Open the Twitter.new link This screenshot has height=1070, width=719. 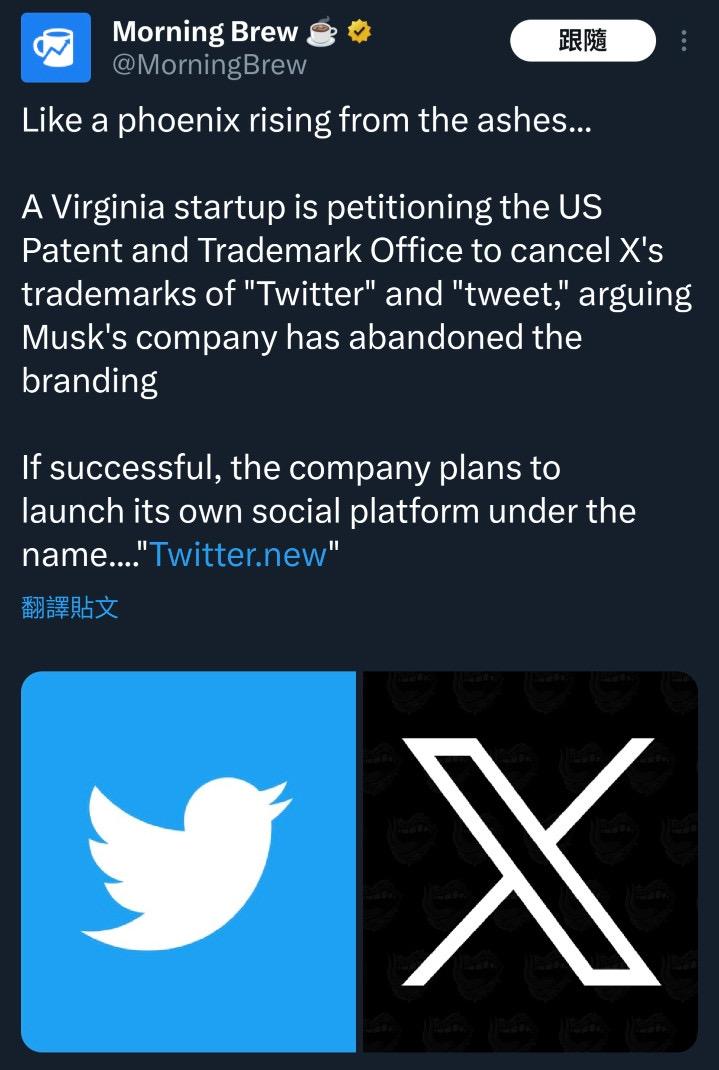click(238, 555)
